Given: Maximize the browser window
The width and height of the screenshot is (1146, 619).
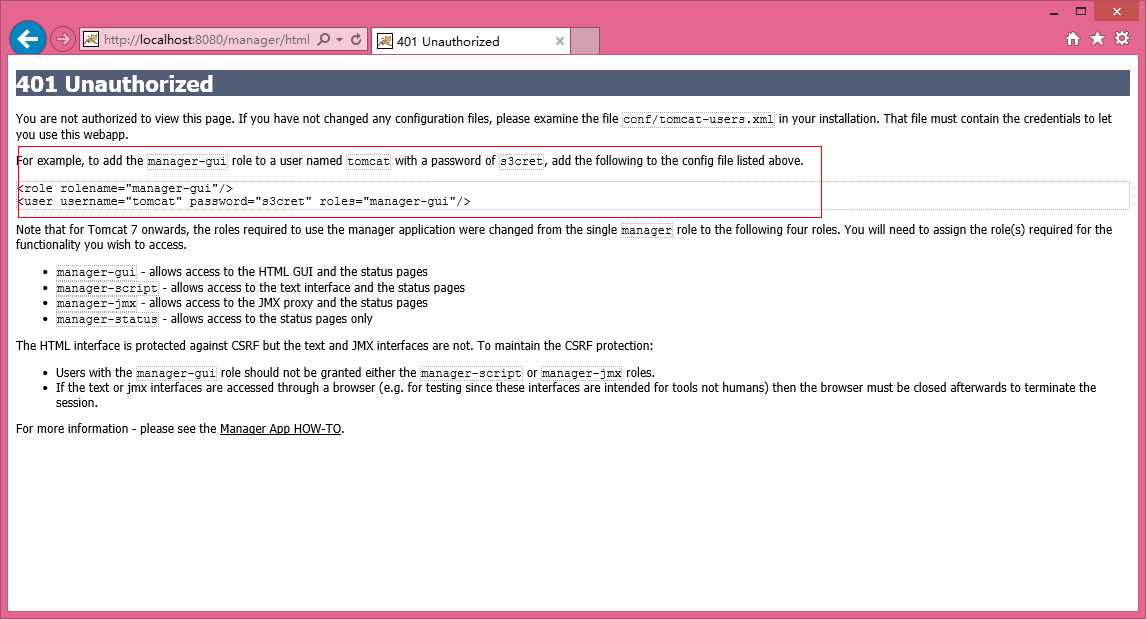Looking at the screenshot, I should [1081, 11].
